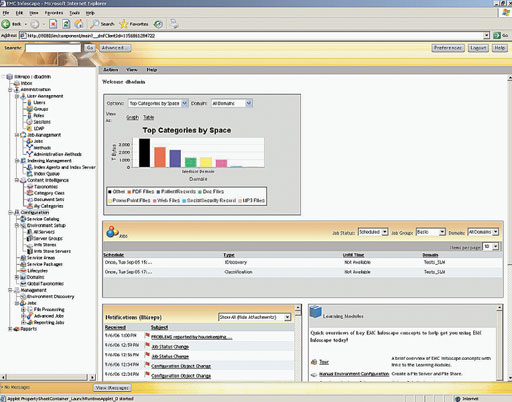Viewport: 512px width, 402px height.
Task: Open the Actions menu
Action: [x=110, y=70]
